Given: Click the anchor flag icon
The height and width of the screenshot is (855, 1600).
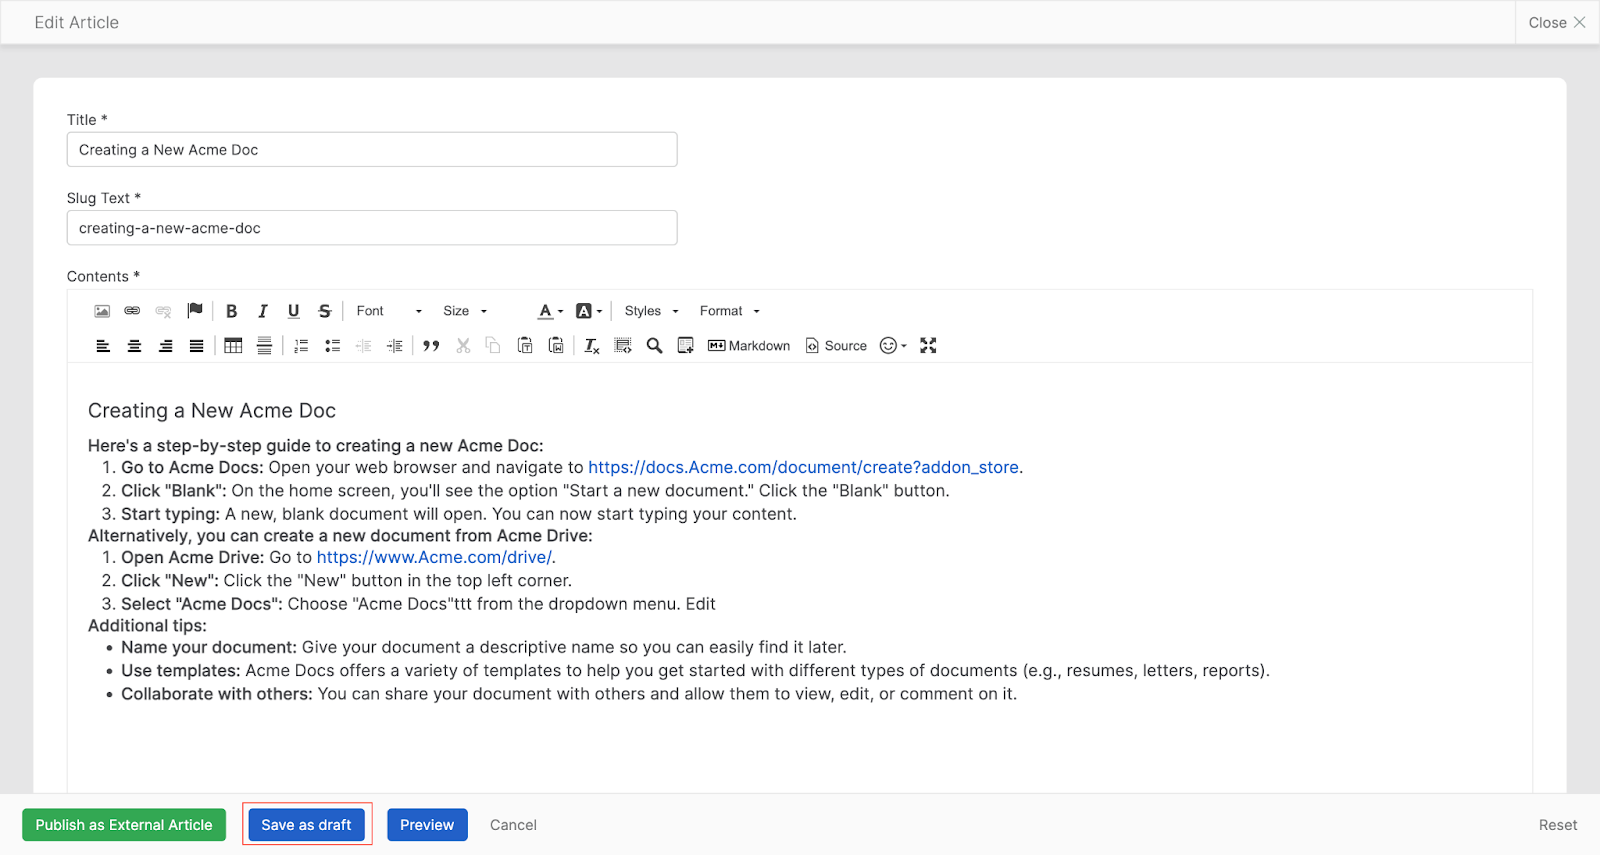Looking at the screenshot, I should (x=195, y=311).
